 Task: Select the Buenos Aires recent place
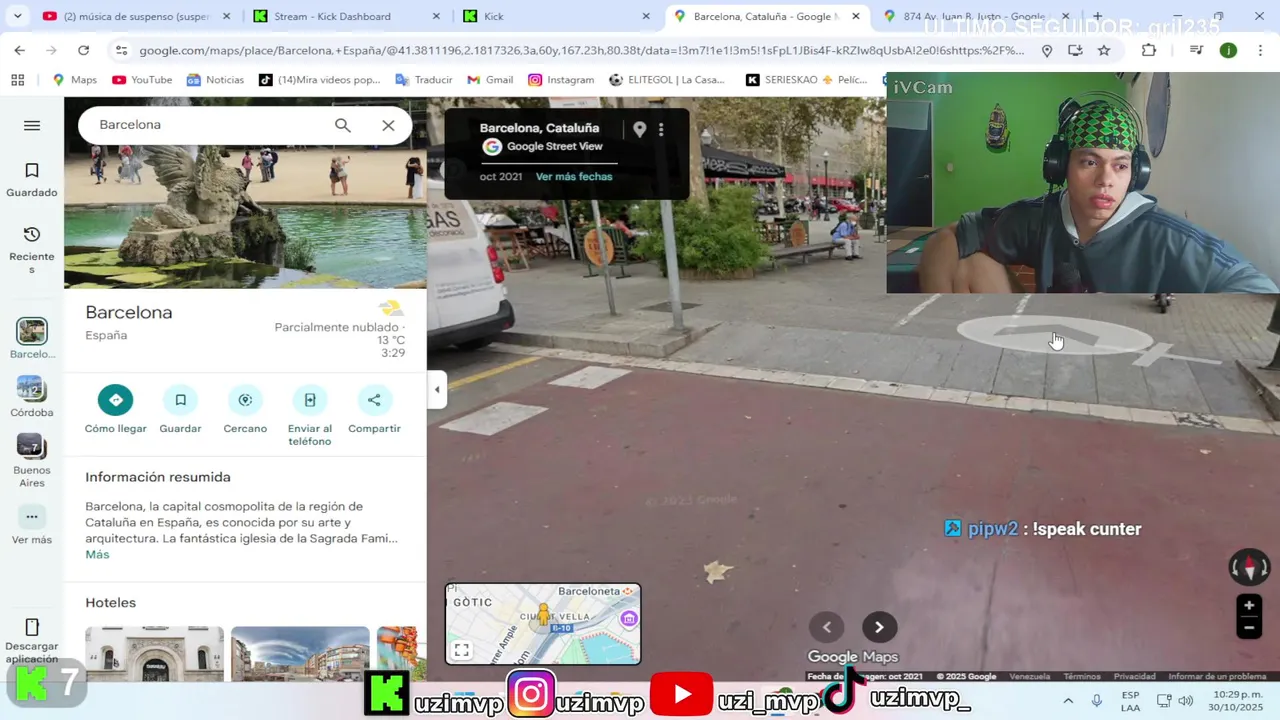[32, 460]
